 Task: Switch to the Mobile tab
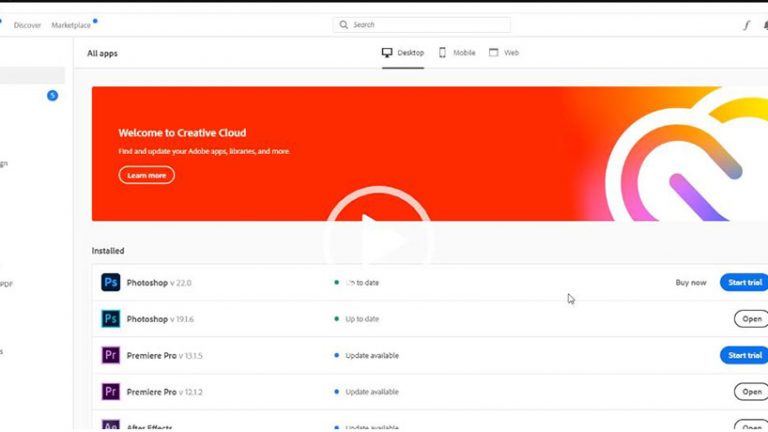[456, 52]
